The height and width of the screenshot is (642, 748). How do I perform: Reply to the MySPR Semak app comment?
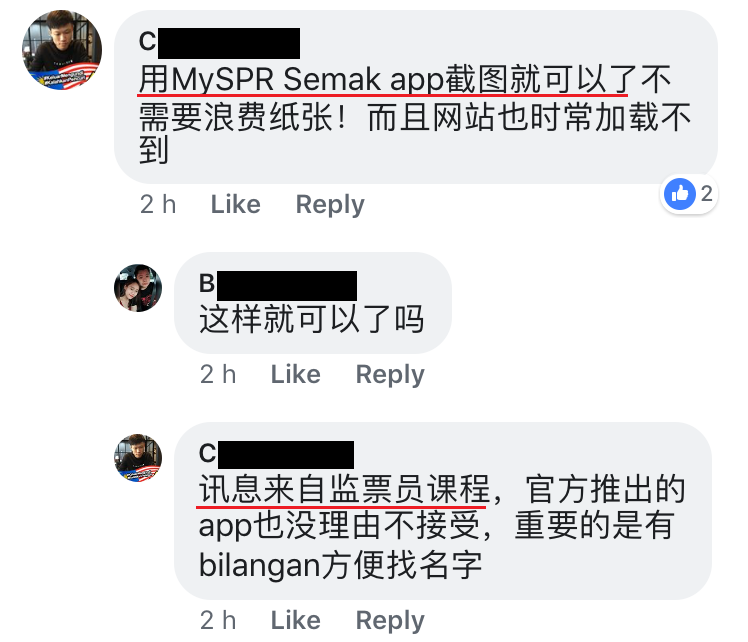coord(330,205)
